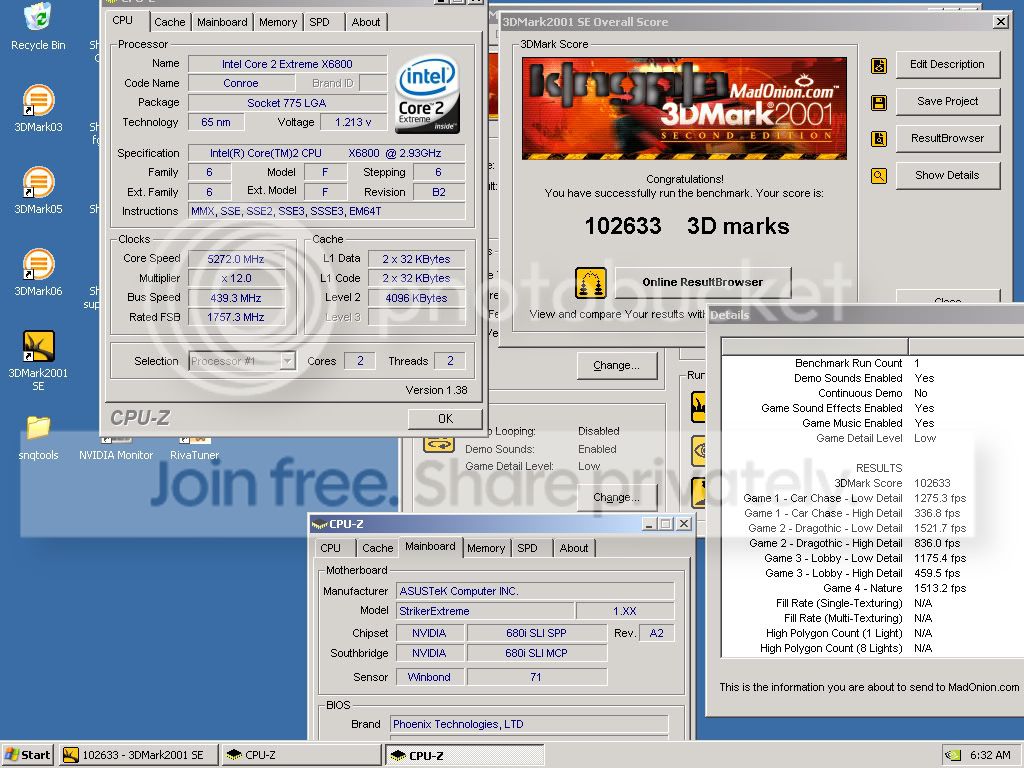Image resolution: width=1024 pixels, height=768 pixels.
Task: Click the floppy icon beside Save Project
Action: 879,103
